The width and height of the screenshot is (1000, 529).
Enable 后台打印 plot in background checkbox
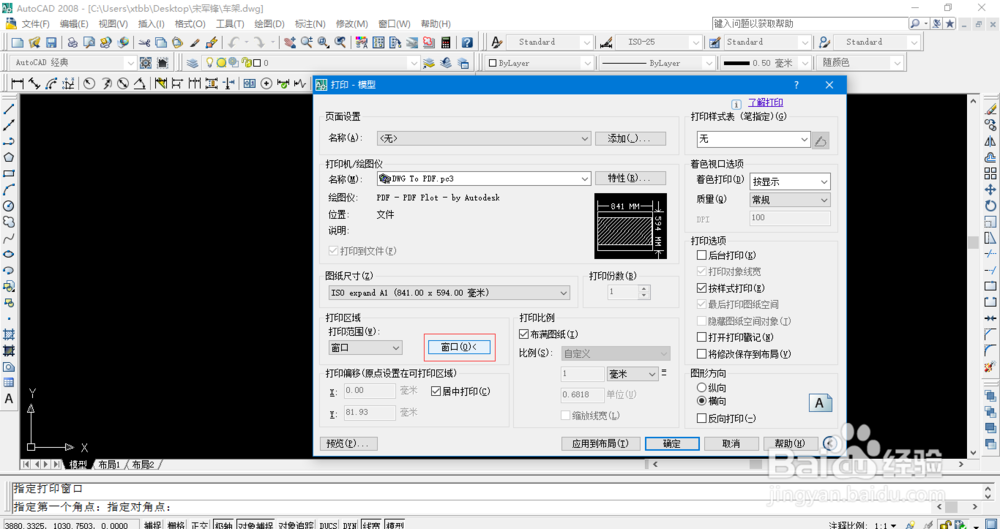click(702, 255)
